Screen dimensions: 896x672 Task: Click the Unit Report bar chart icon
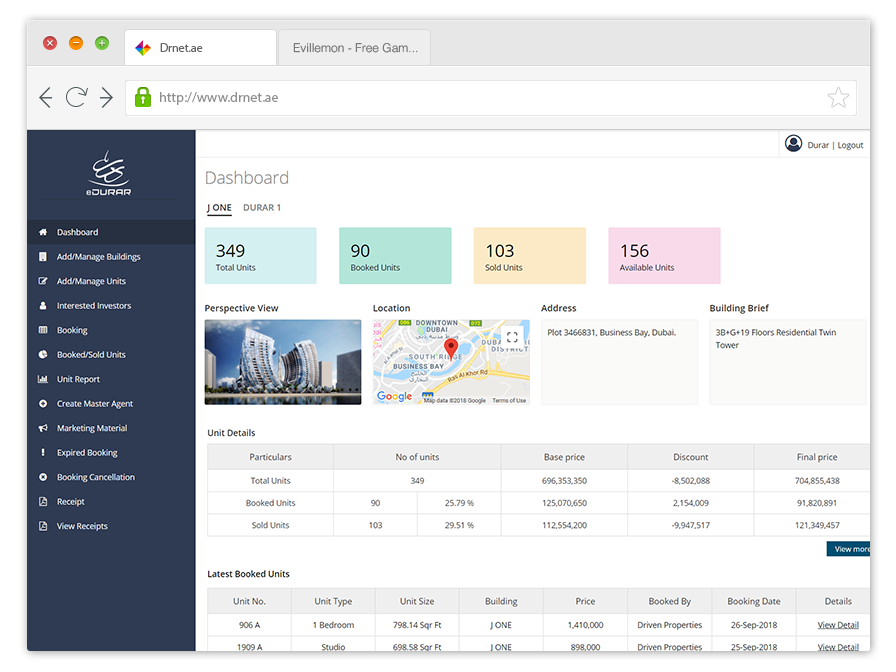coord(43,379)
